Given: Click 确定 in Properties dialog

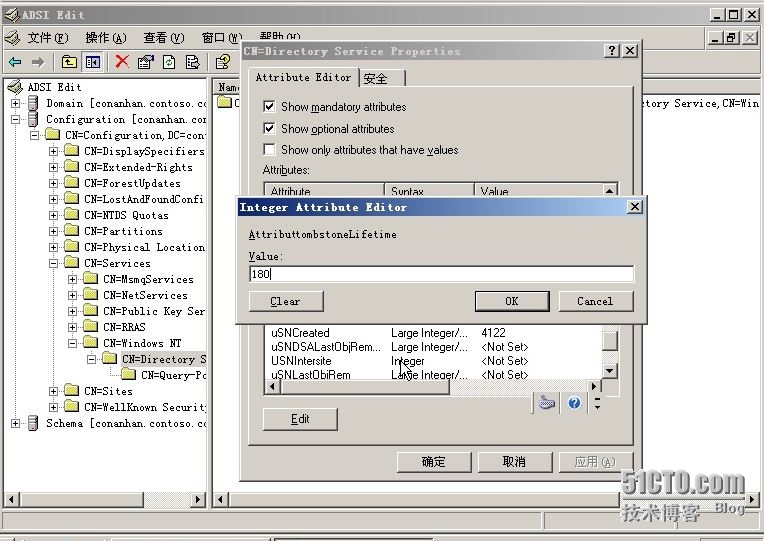Looking at the screenshot, I should click(x=434, y=462).
